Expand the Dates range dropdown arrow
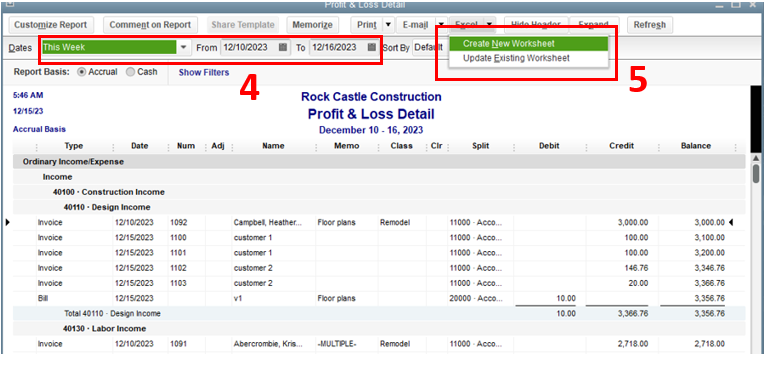The height and width of the screenshot is (365, 771). coord(183,48)
